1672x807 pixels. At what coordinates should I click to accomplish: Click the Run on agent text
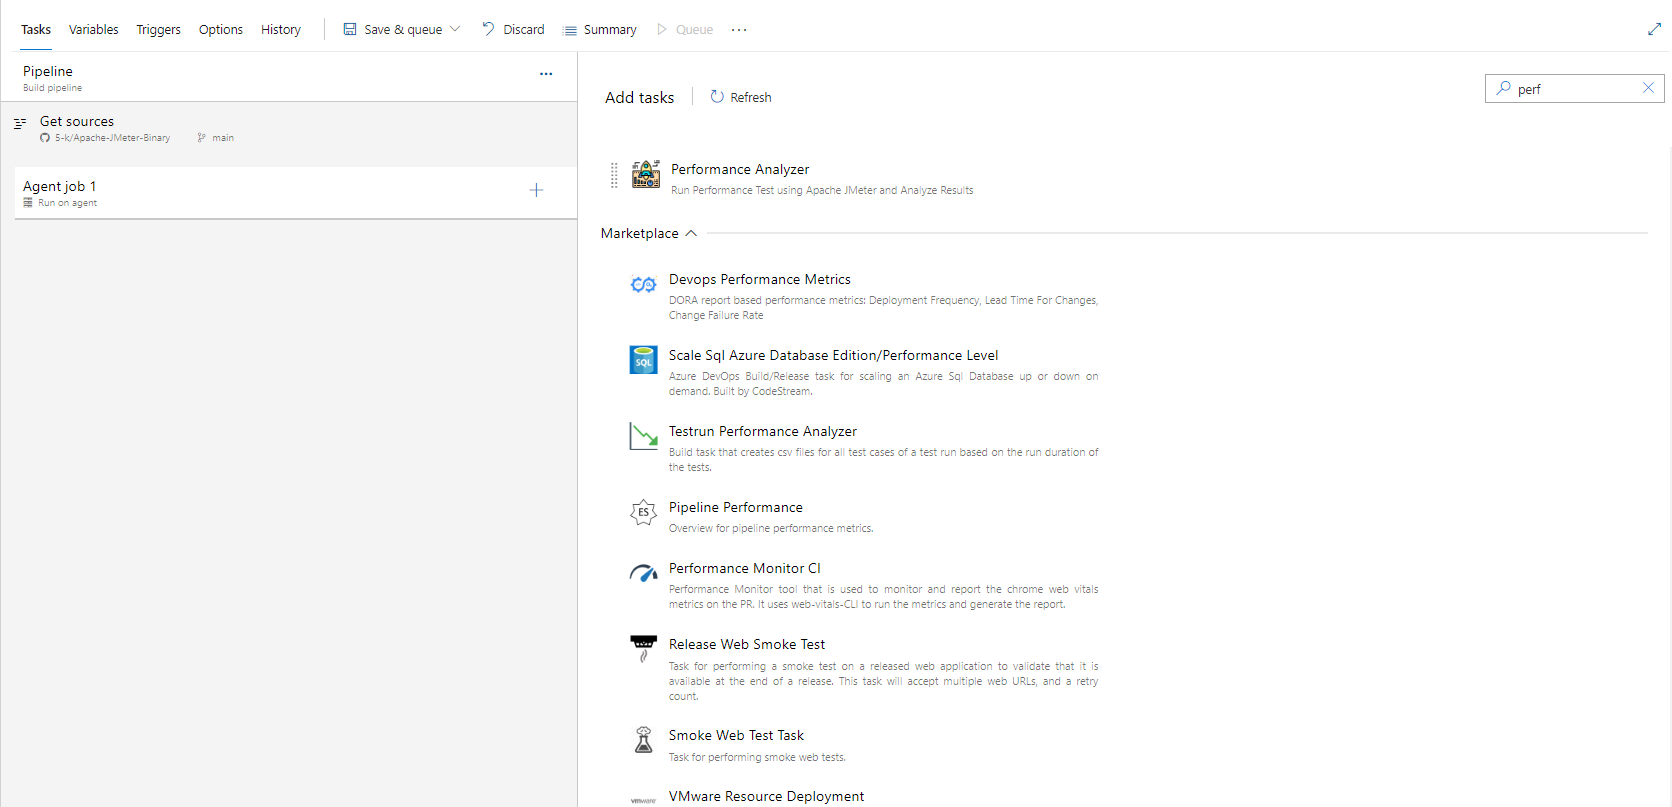pos(68,203)
